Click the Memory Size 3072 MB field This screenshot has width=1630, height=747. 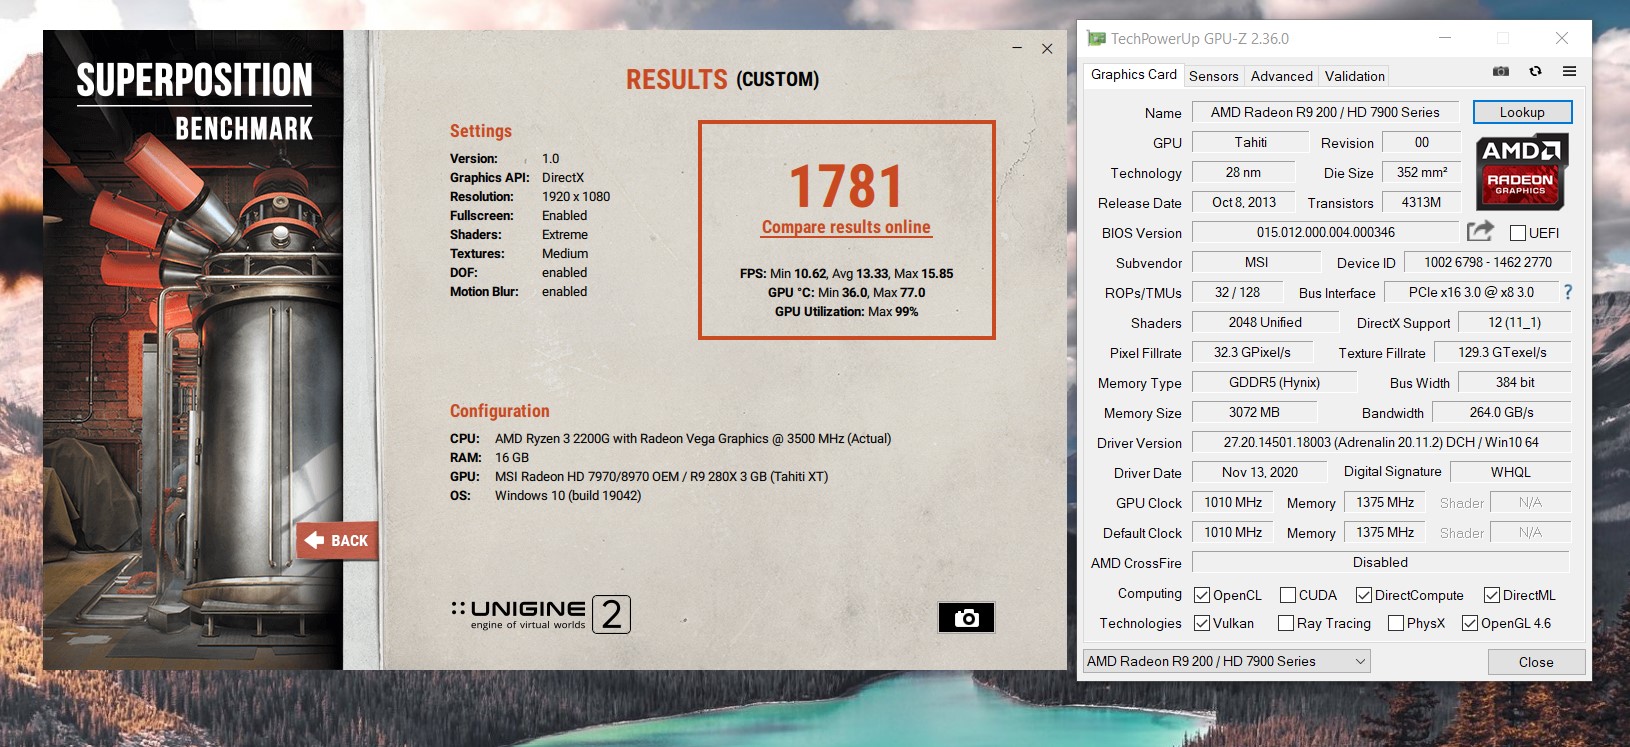tap(1254, 412)
